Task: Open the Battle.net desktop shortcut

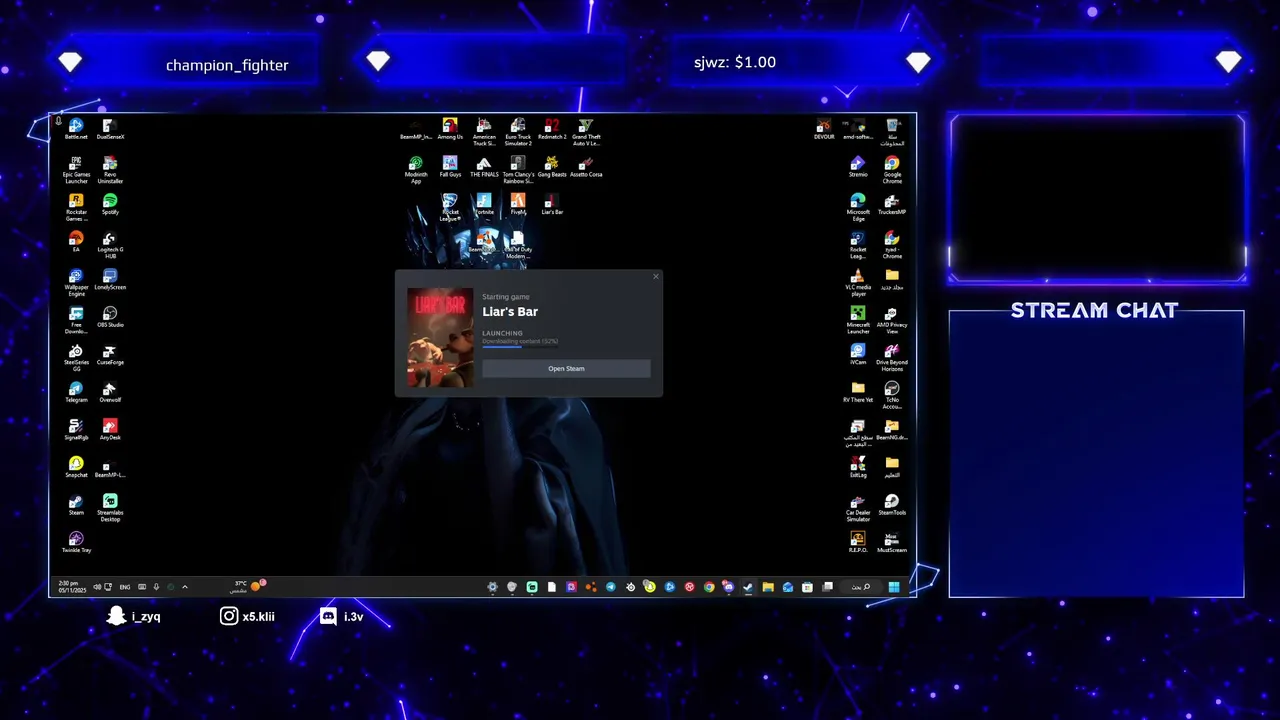Action: point(76,129)
